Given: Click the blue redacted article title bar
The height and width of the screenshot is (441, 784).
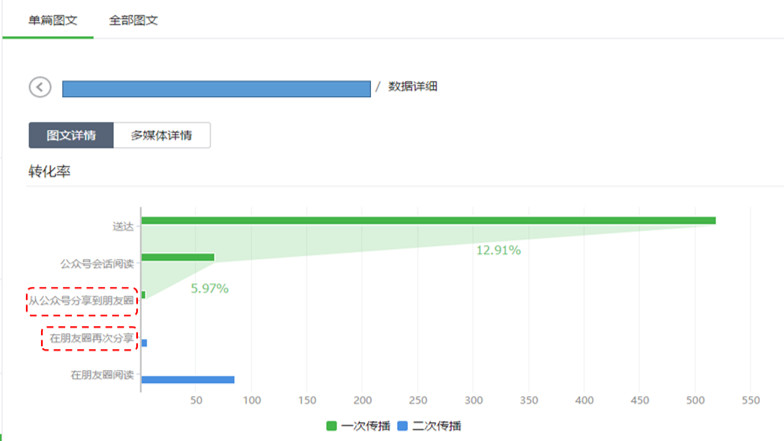Looking at the screenshot, I should 216,88.
